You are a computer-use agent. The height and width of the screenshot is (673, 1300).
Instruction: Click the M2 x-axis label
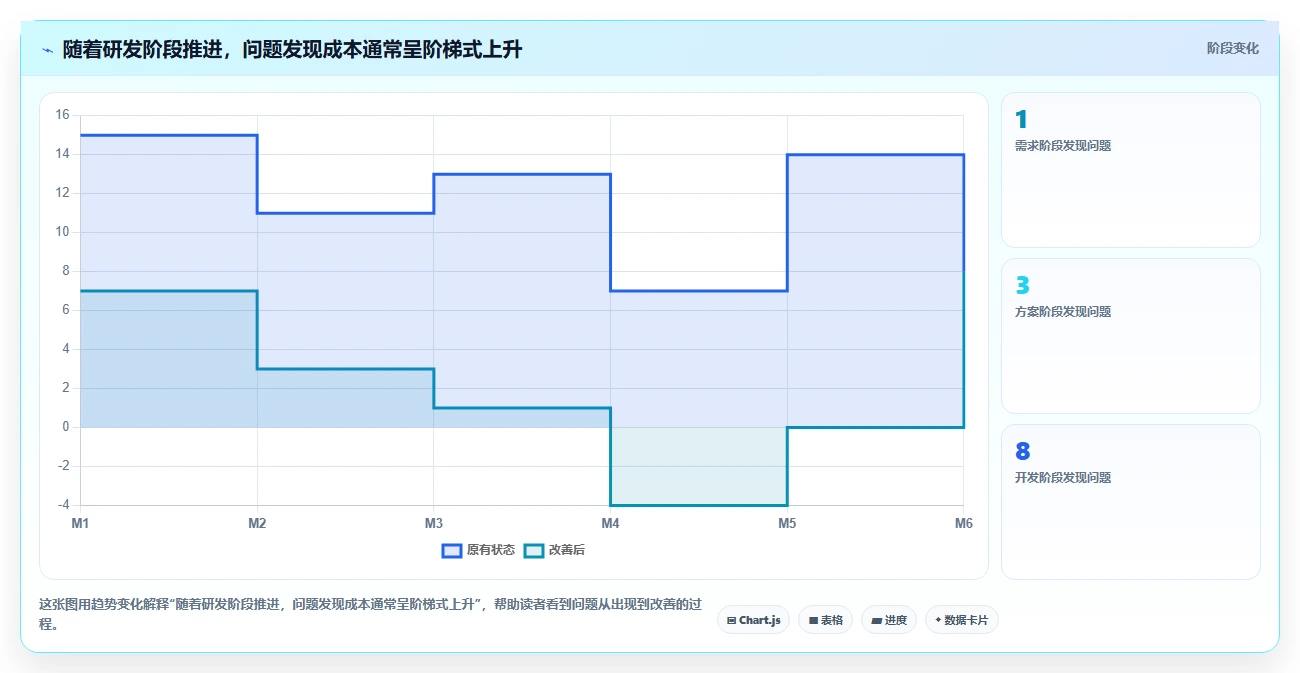click(257, 523)
